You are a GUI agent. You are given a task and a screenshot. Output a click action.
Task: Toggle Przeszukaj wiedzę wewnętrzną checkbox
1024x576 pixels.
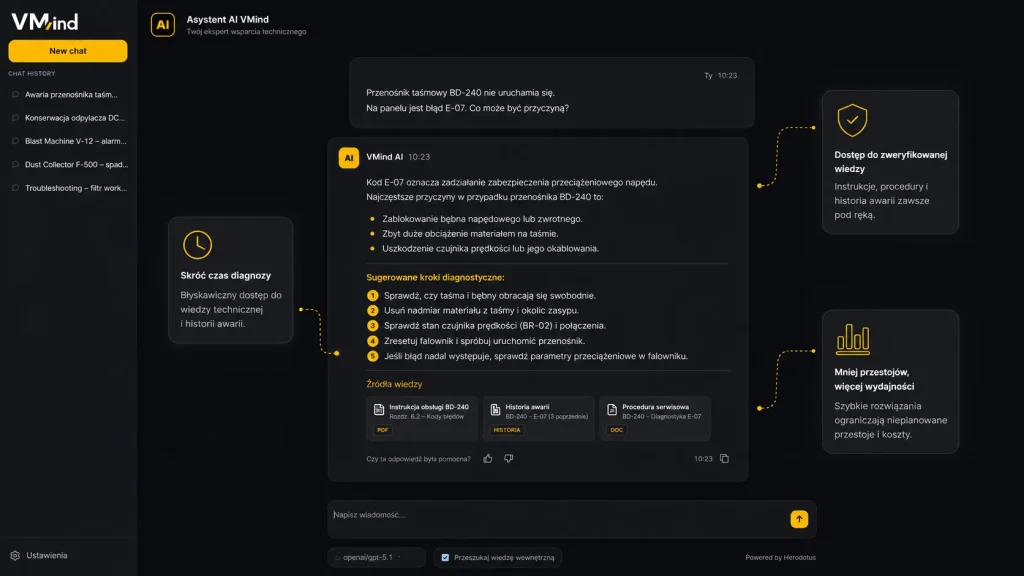coord(445,558)
